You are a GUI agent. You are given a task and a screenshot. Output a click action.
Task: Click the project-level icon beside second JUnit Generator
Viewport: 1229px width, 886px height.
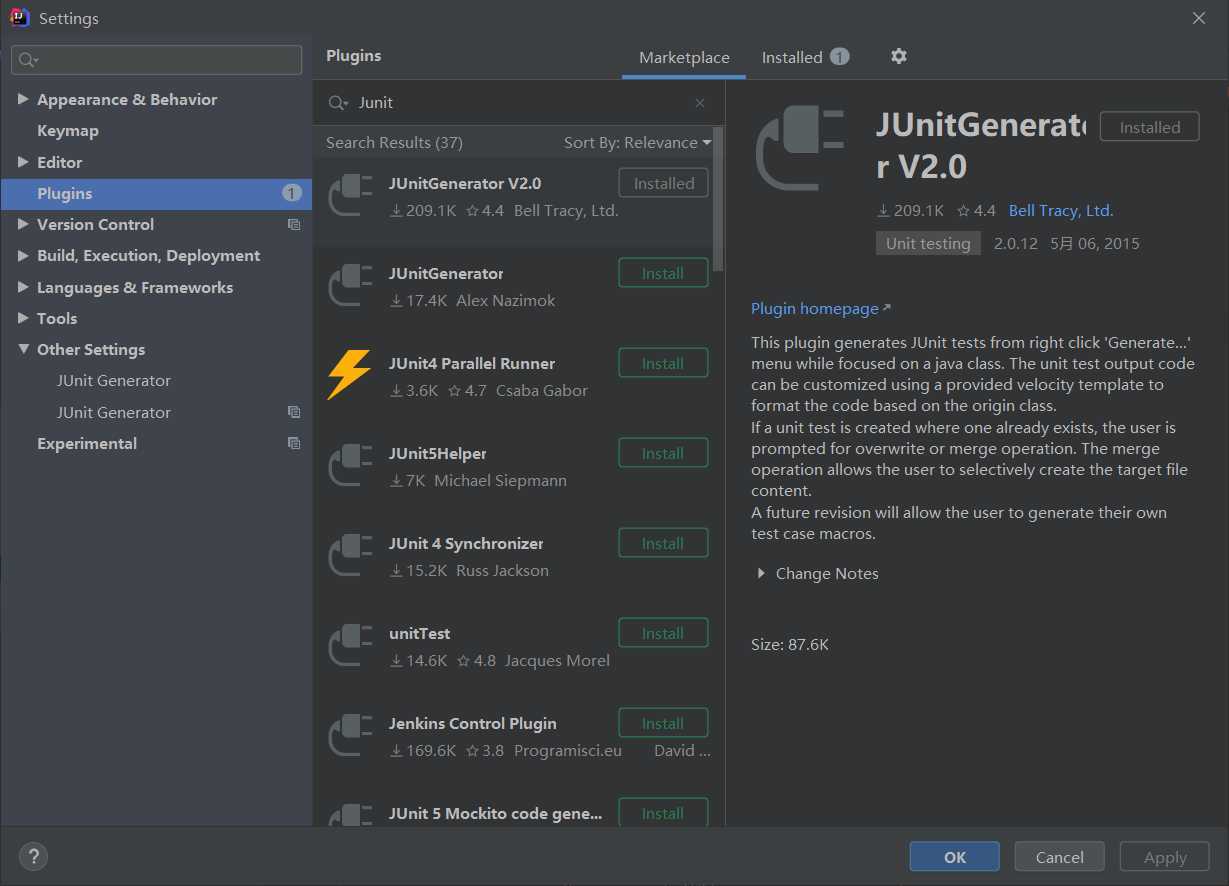point(294,412)
